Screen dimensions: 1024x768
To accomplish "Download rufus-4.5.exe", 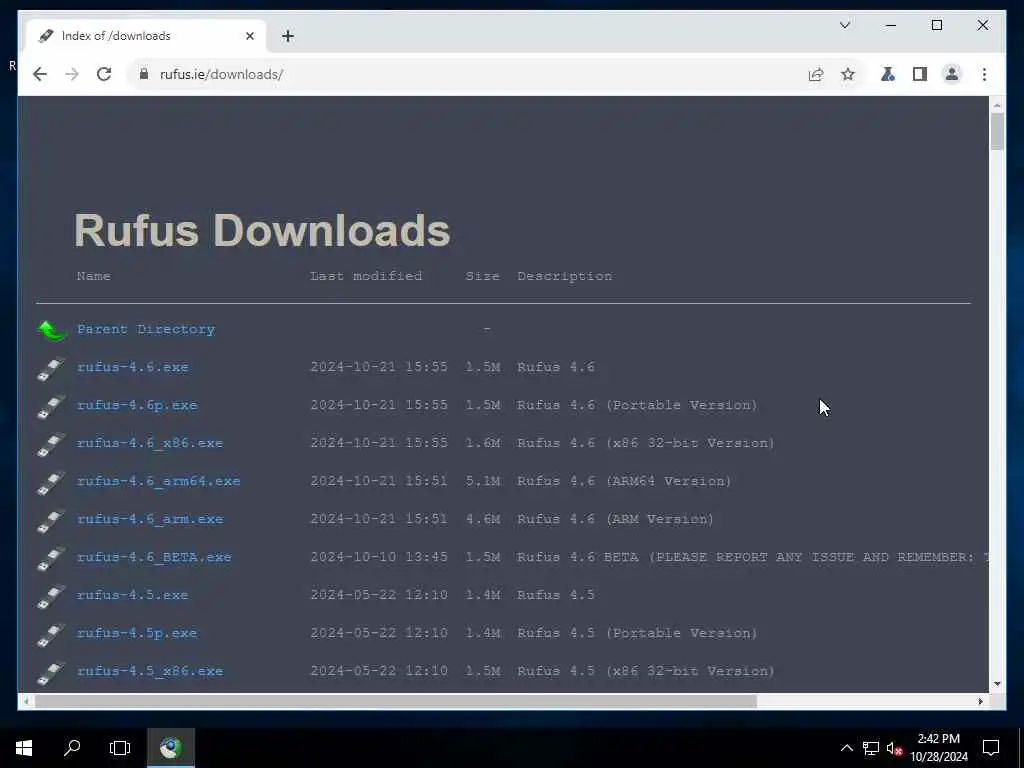I will 133,595.
